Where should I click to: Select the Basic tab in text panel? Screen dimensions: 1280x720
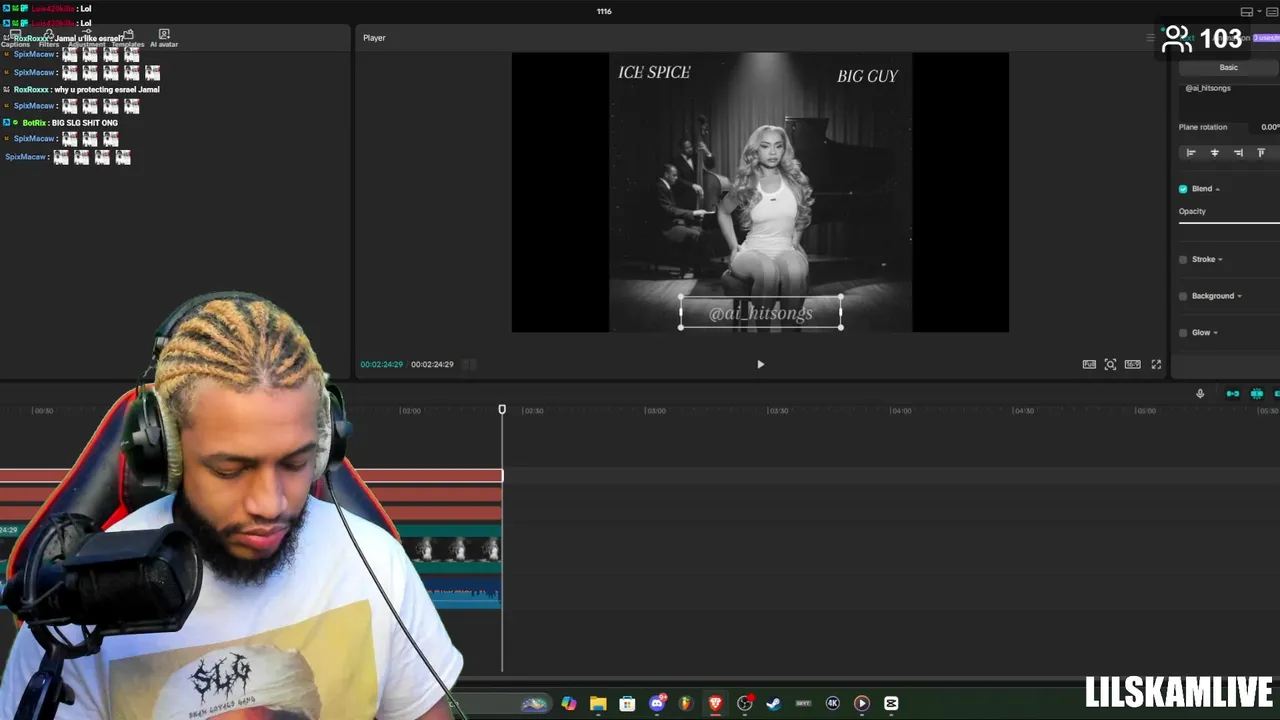pos(1228,67)
